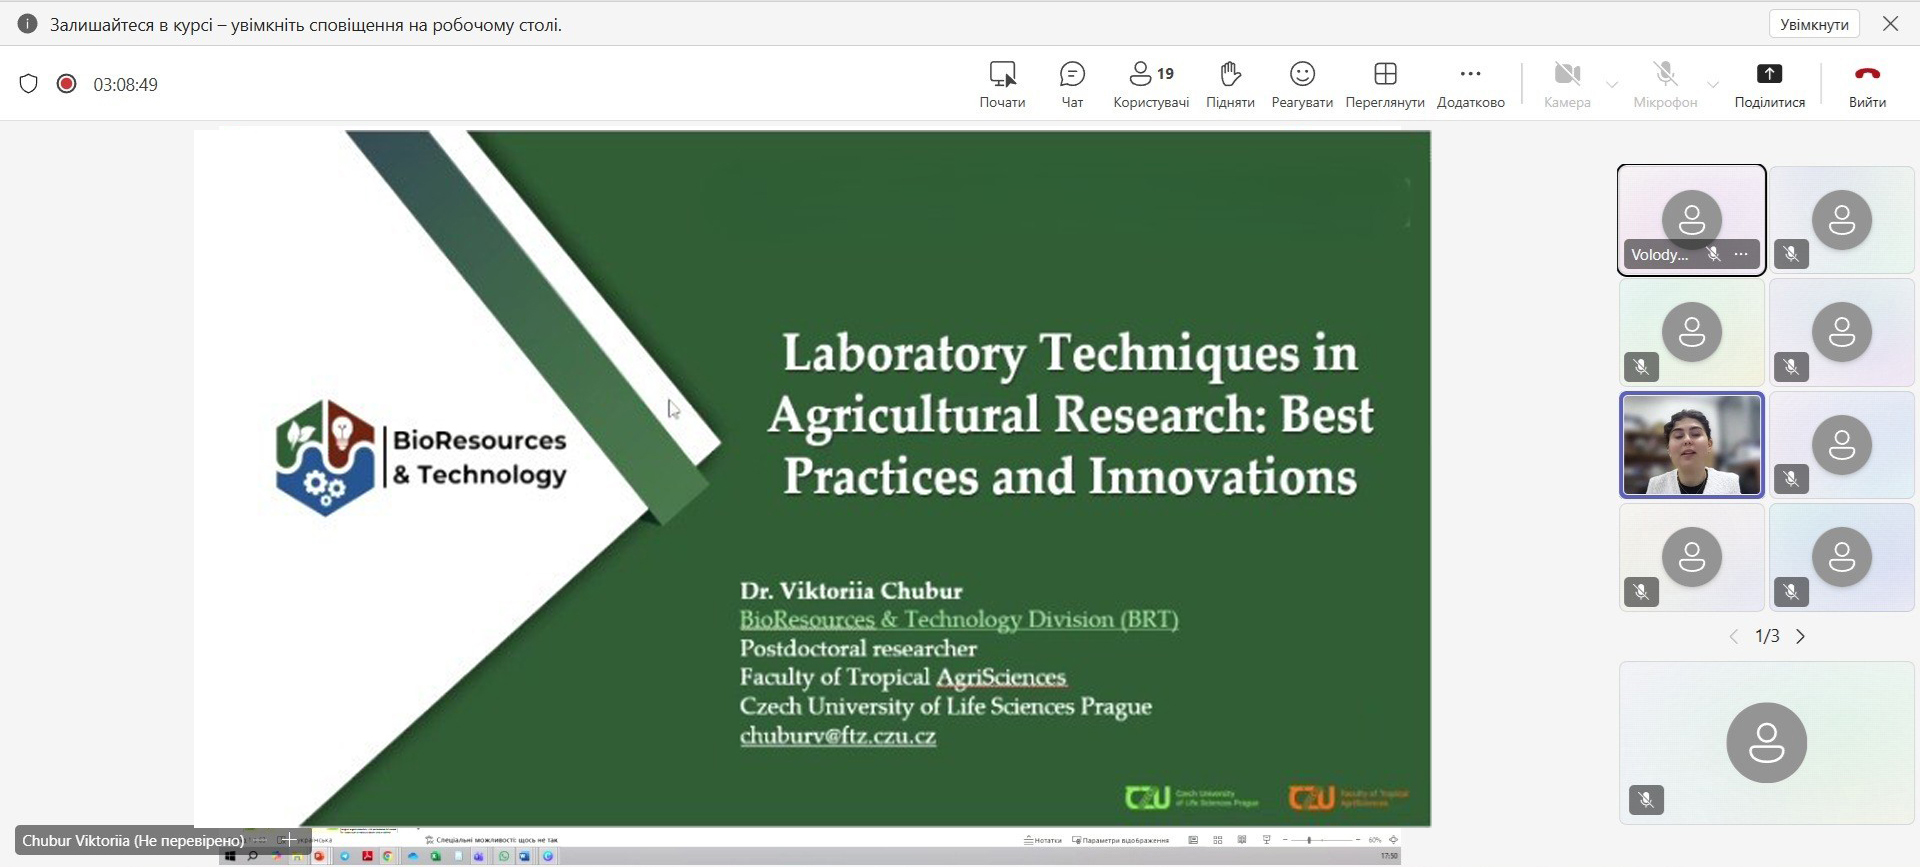This screenshot has width=1920, height=867.
Task: Click the Увімкнути notifications button
Action: [1814, 24]
